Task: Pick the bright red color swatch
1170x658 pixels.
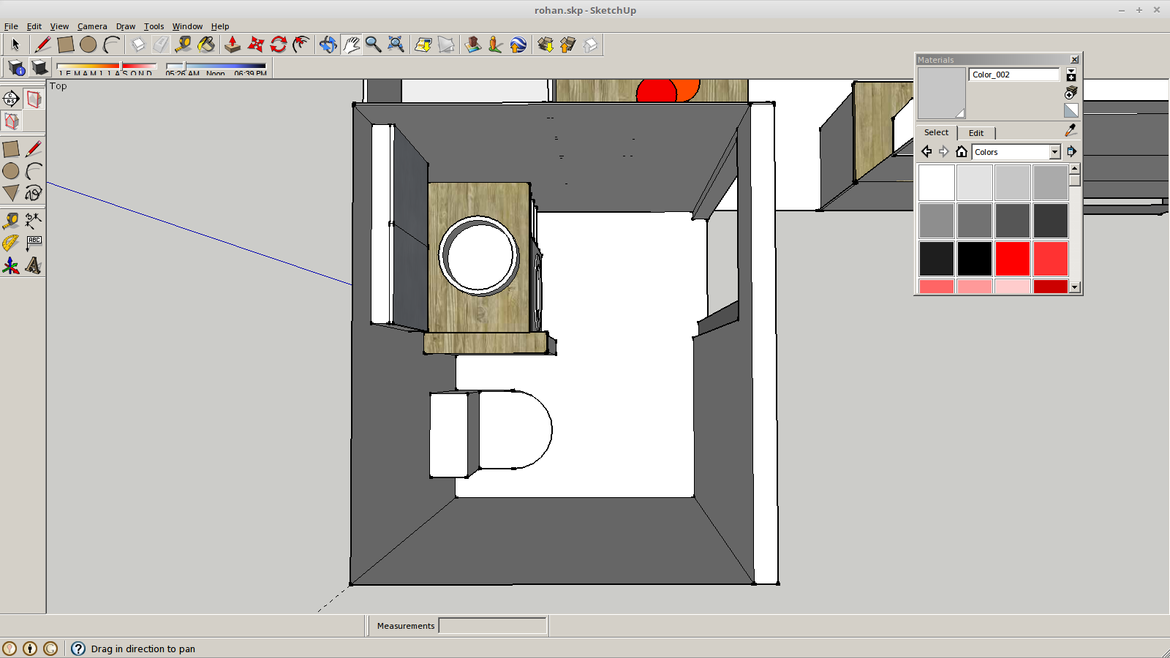Action: point(1012,258)
